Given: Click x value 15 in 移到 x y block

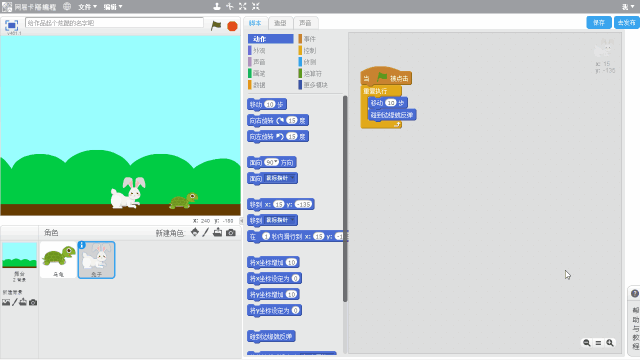Looking at the screenshot, I should pos(279,204).
